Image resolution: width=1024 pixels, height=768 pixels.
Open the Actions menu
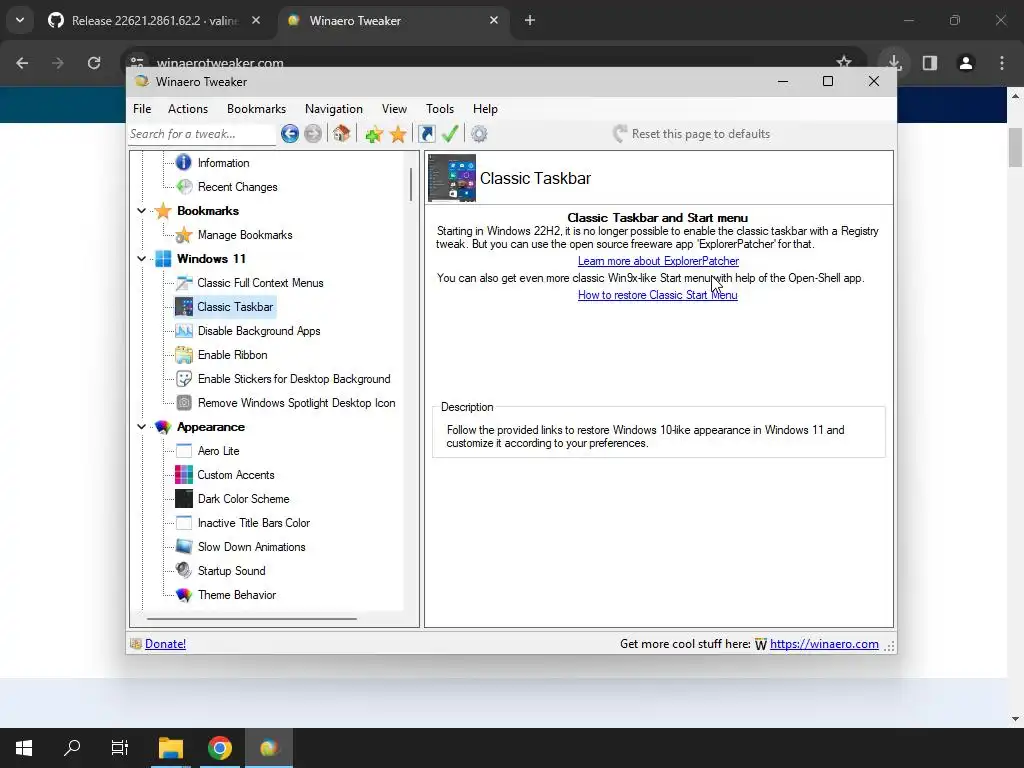pos(188,109)
